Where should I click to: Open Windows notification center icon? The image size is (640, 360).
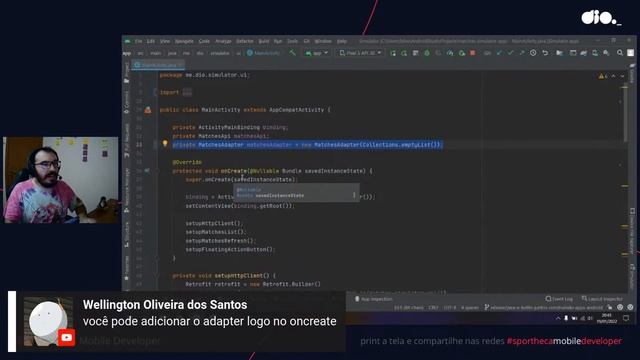pos(627,318)
